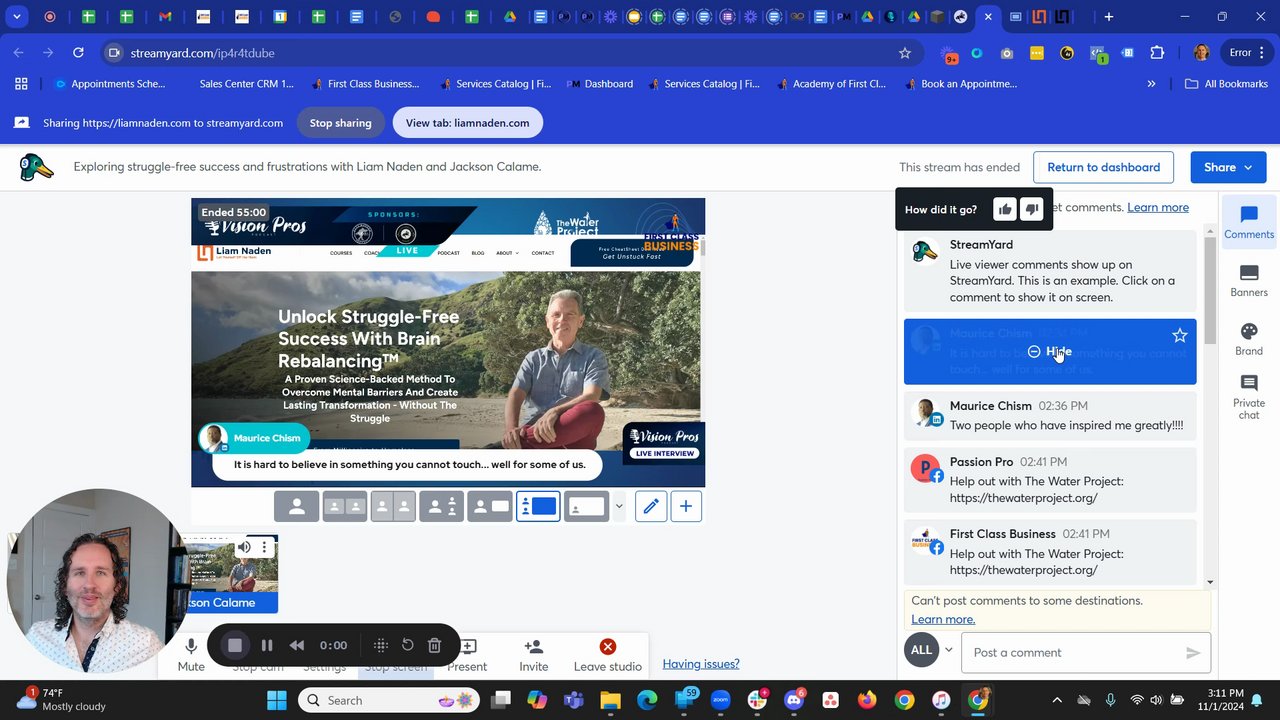Open the Having issues? link

pos(701,663)
